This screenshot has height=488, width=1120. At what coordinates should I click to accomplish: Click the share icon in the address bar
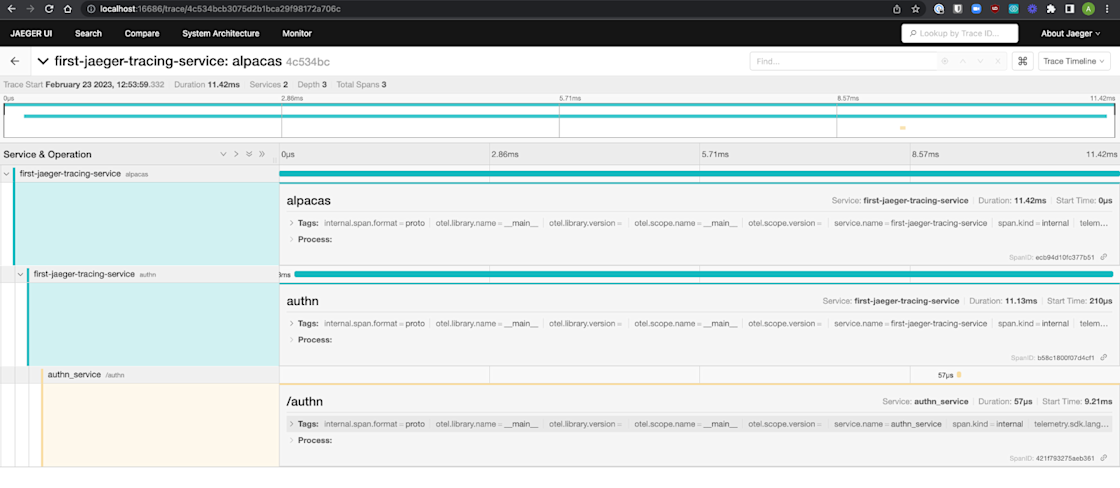click(x=897, y=9)
